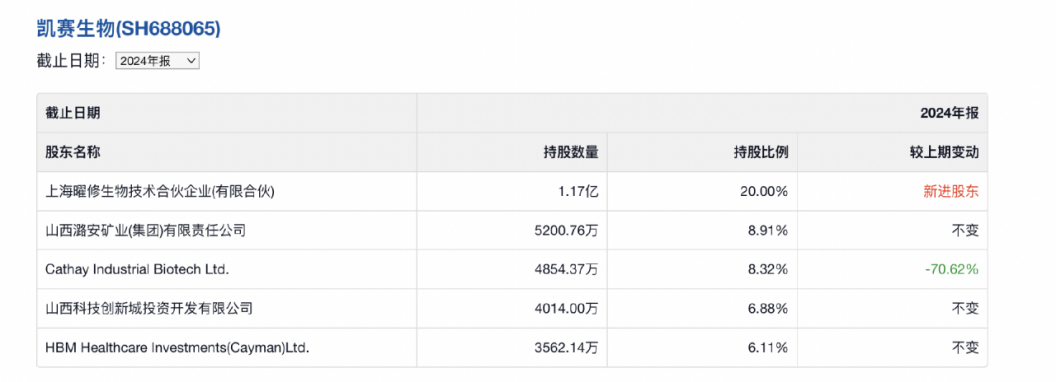Click the 凯赛生物(SH688065) stock title
The height and width of the screenshot is (382, 1056).
click(129, 28)
